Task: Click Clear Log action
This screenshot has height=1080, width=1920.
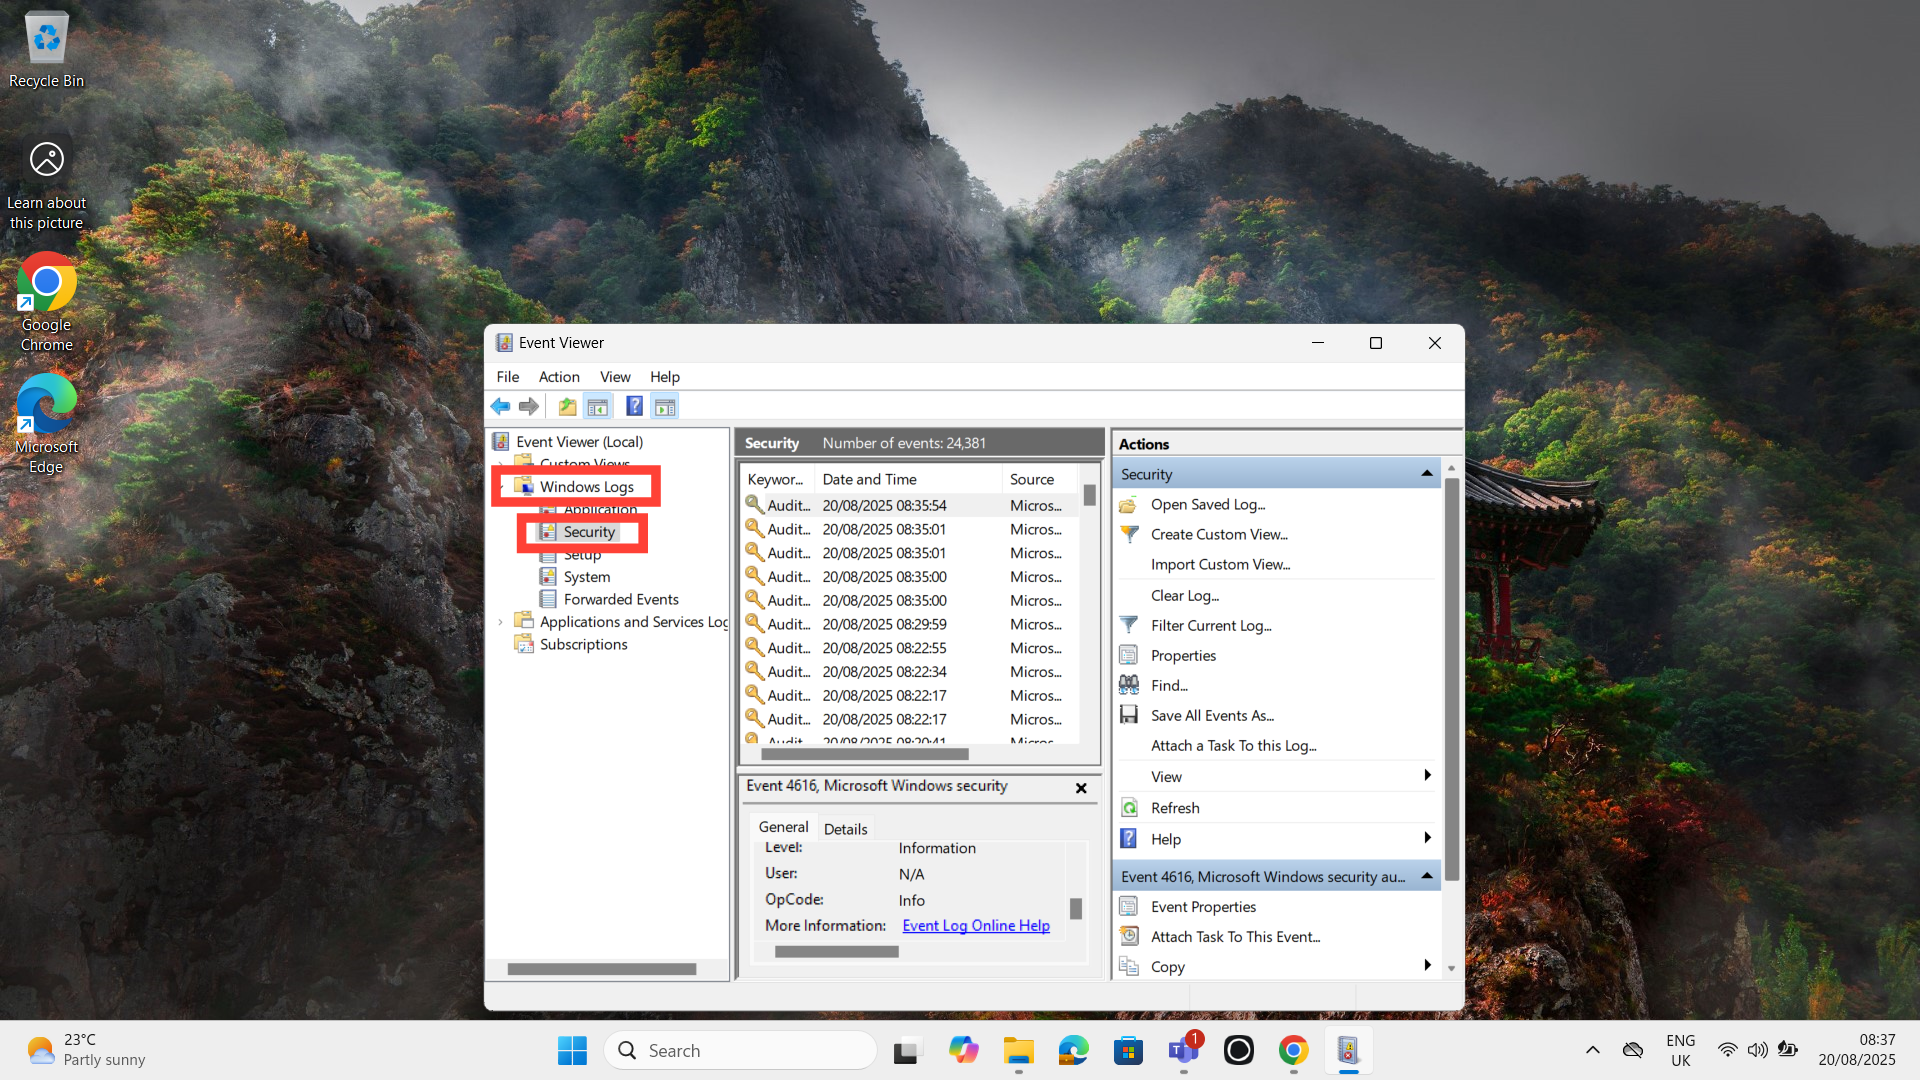Action: click(1184, 596)
